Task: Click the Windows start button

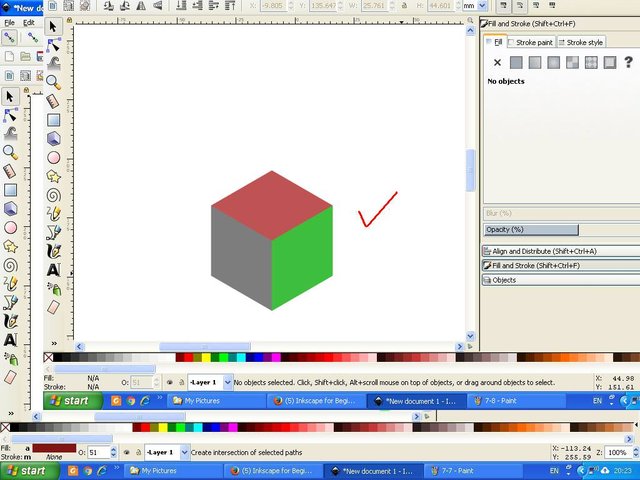Action: [x=68, y=400]
